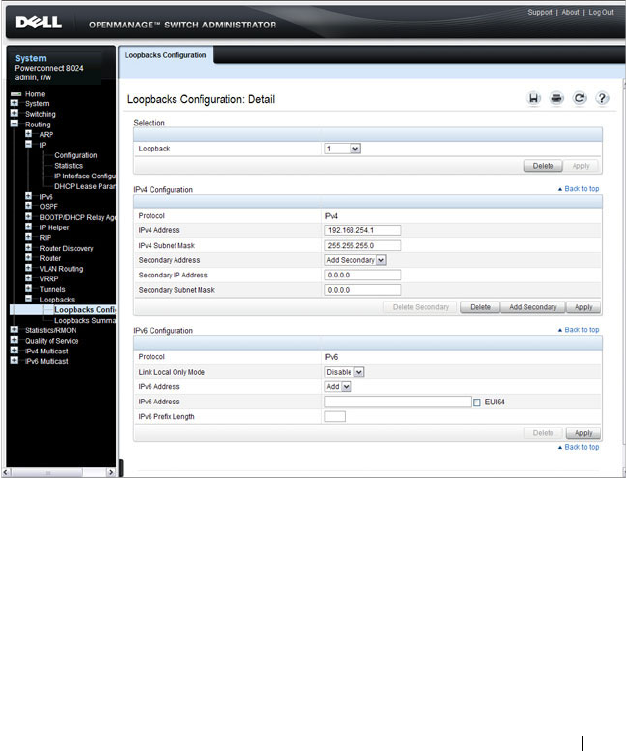641x751 pixels.
Task: Click the Dell logo
Action: pos(38,22)
